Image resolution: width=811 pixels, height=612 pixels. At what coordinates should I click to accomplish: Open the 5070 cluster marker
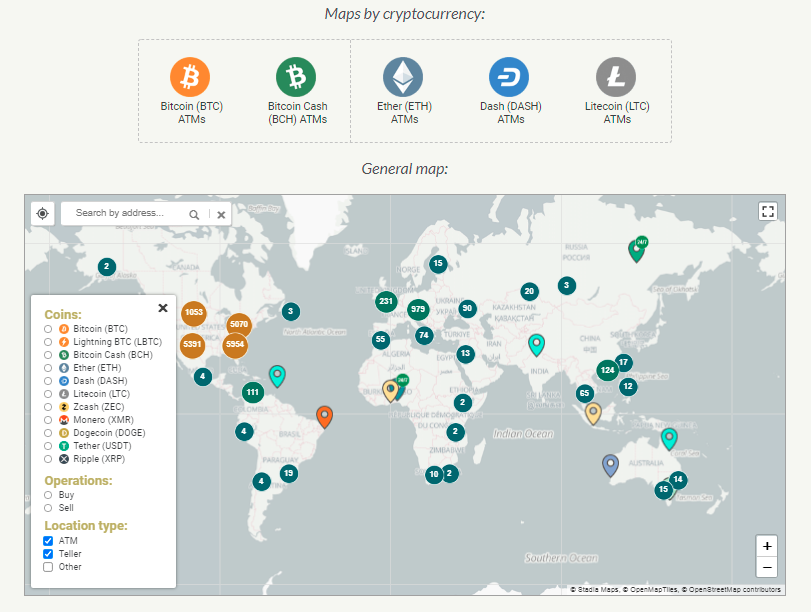(x=239, y=325)
